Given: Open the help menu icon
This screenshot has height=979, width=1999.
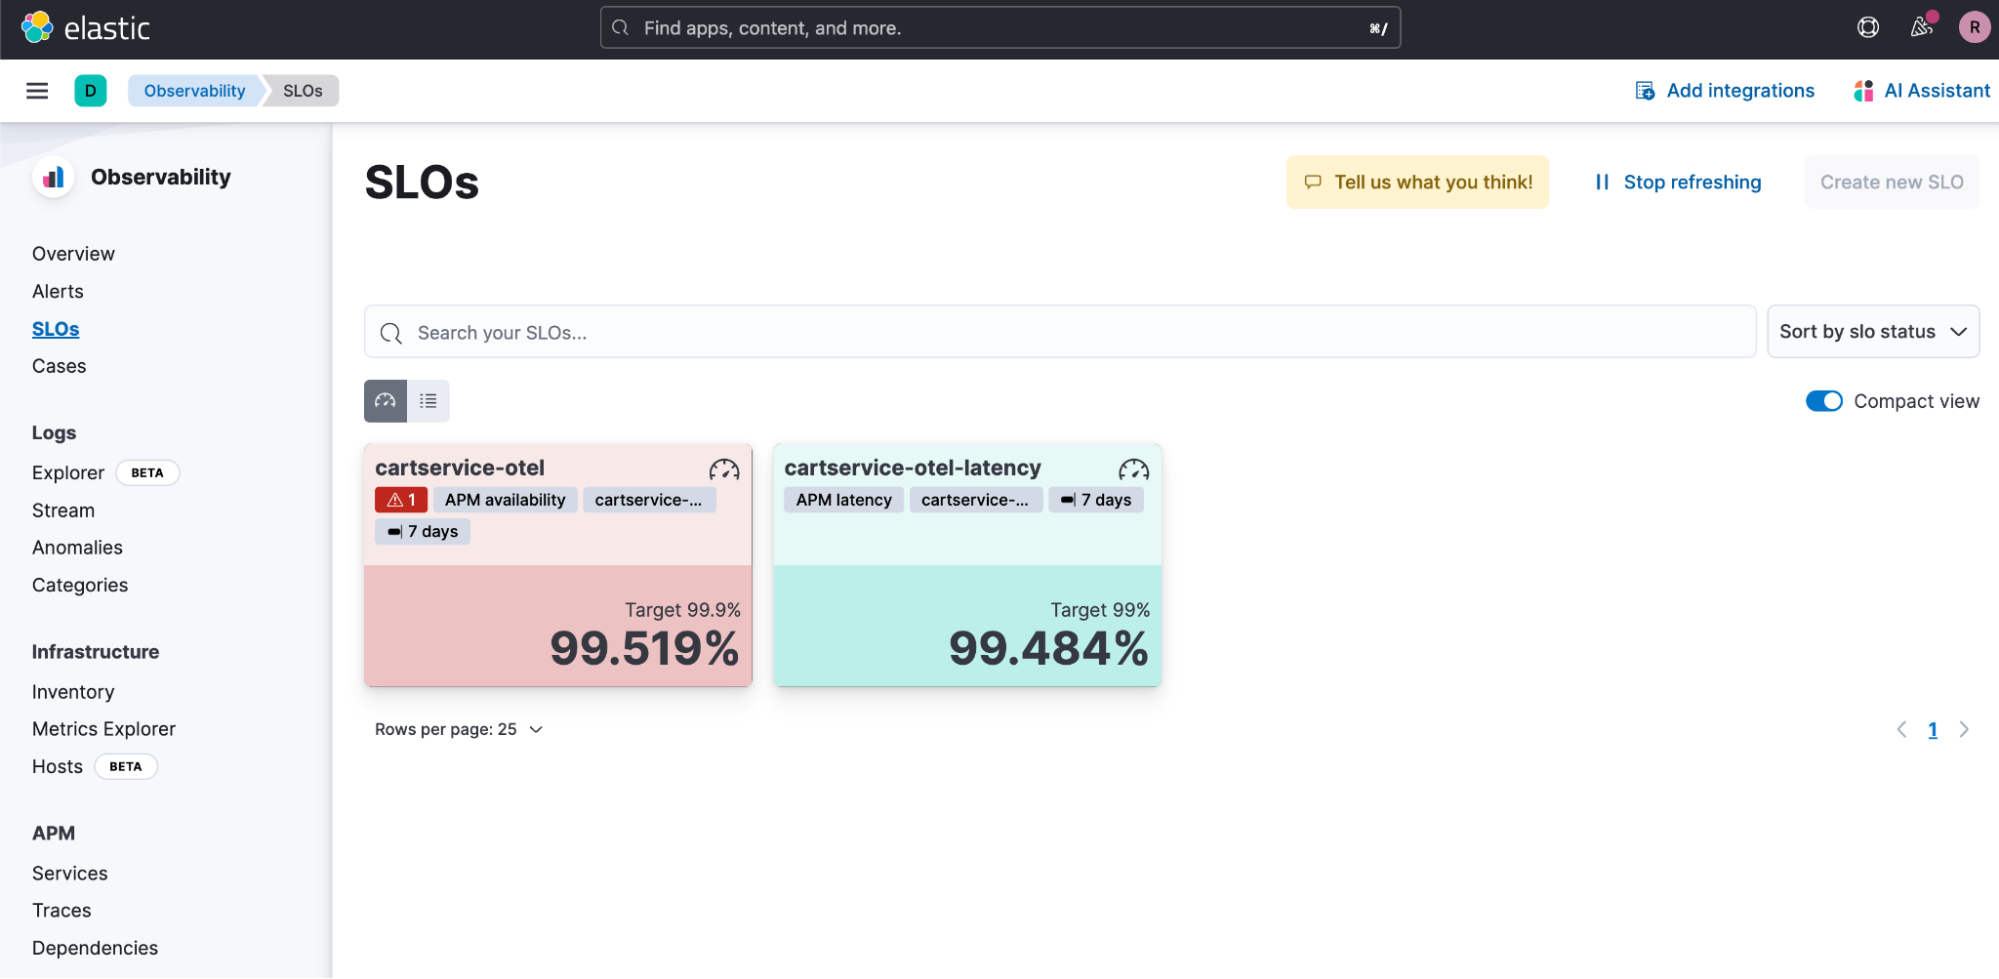Looking at the screenshot, I should tap(1867, 28).
